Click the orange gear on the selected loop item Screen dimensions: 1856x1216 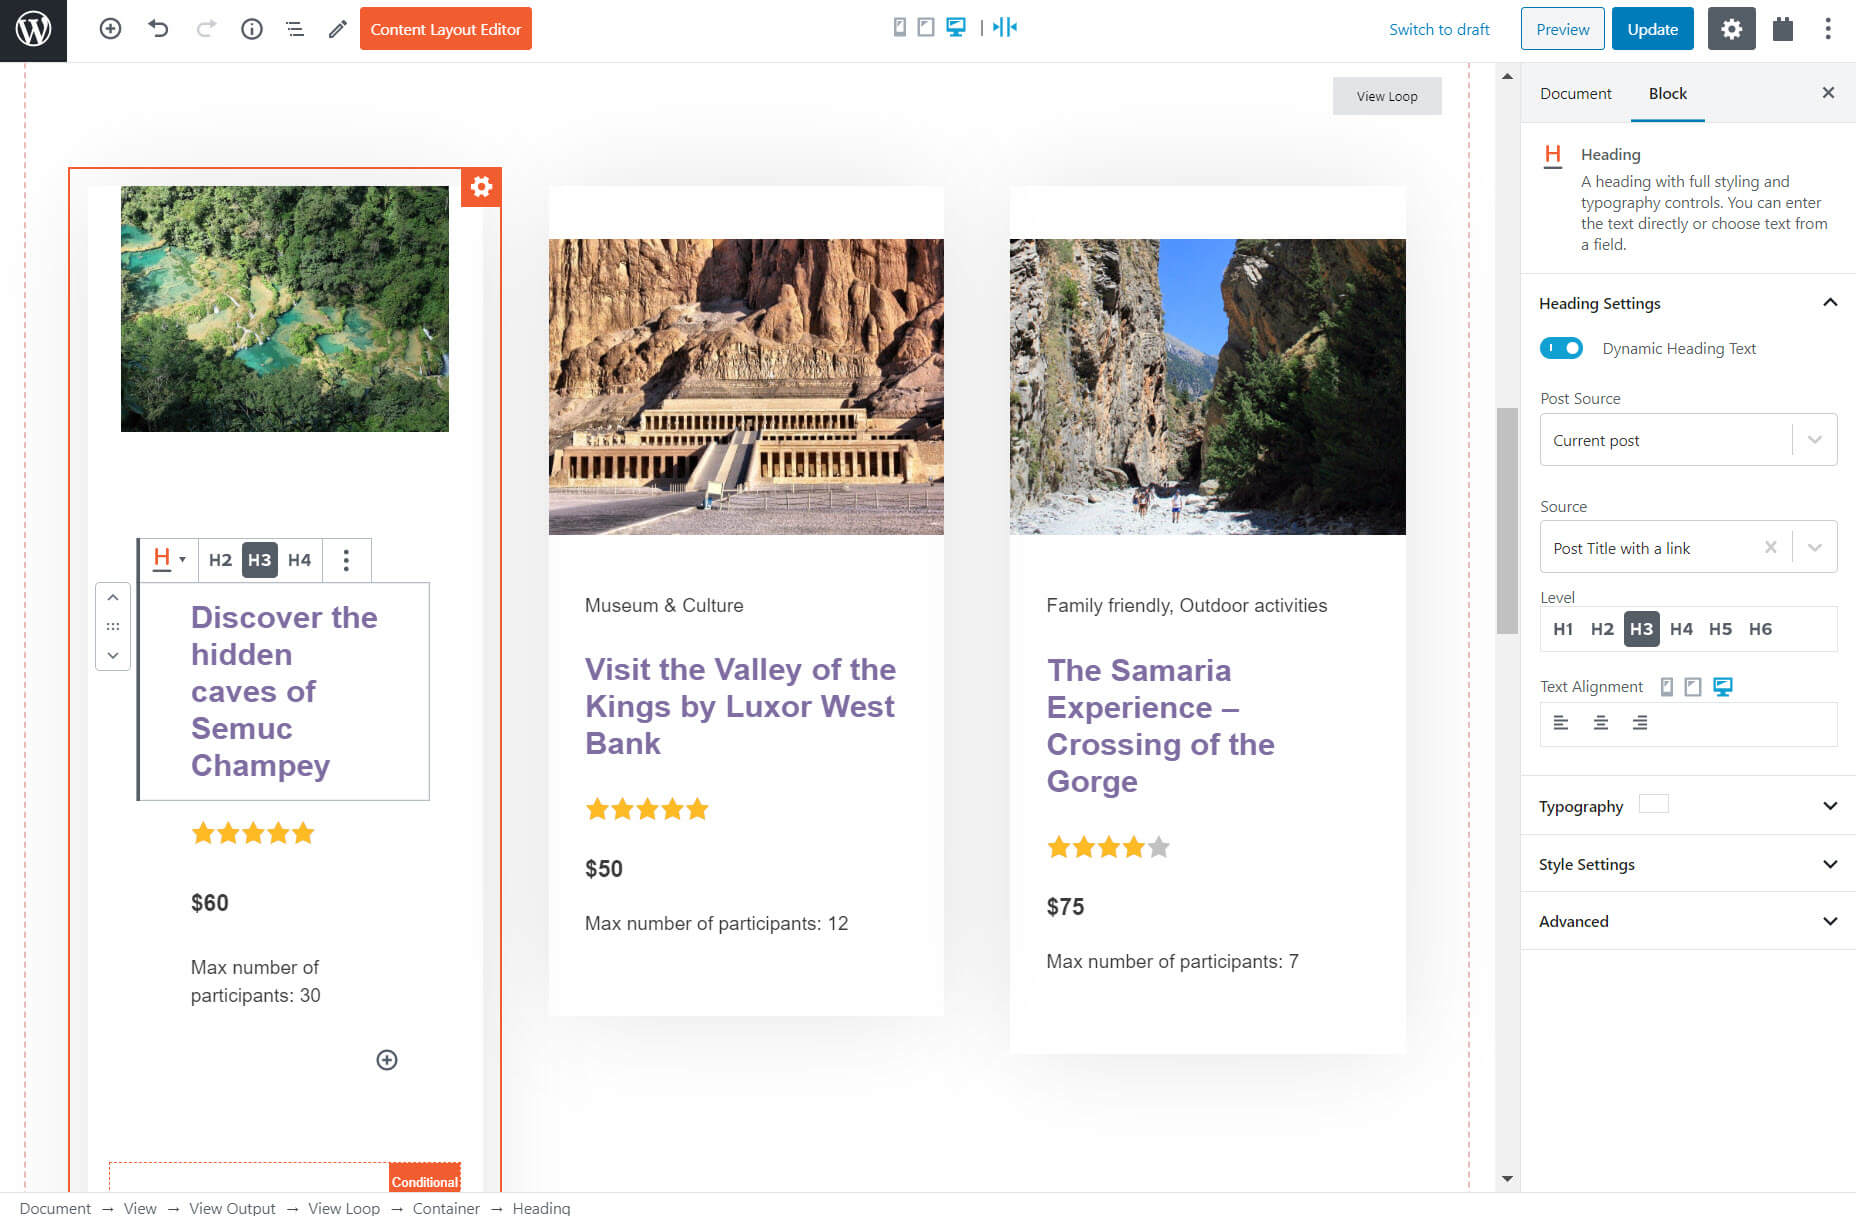click(x=481, y=187)
